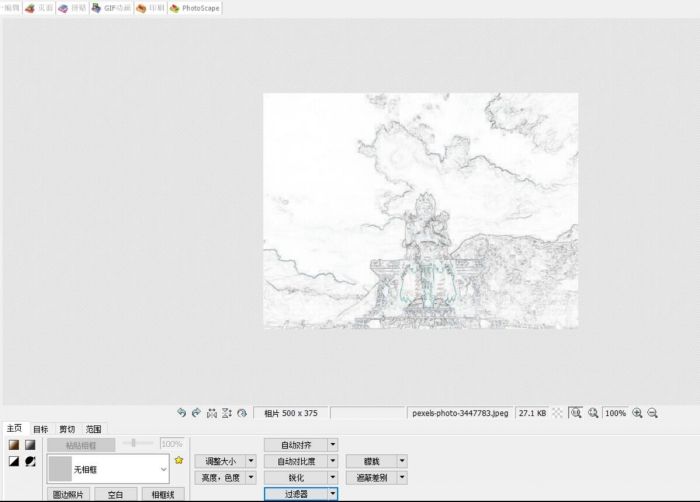Expand the 锐化 sharpen dropdown arrow
Screen dimensions: 700x502
333,478
